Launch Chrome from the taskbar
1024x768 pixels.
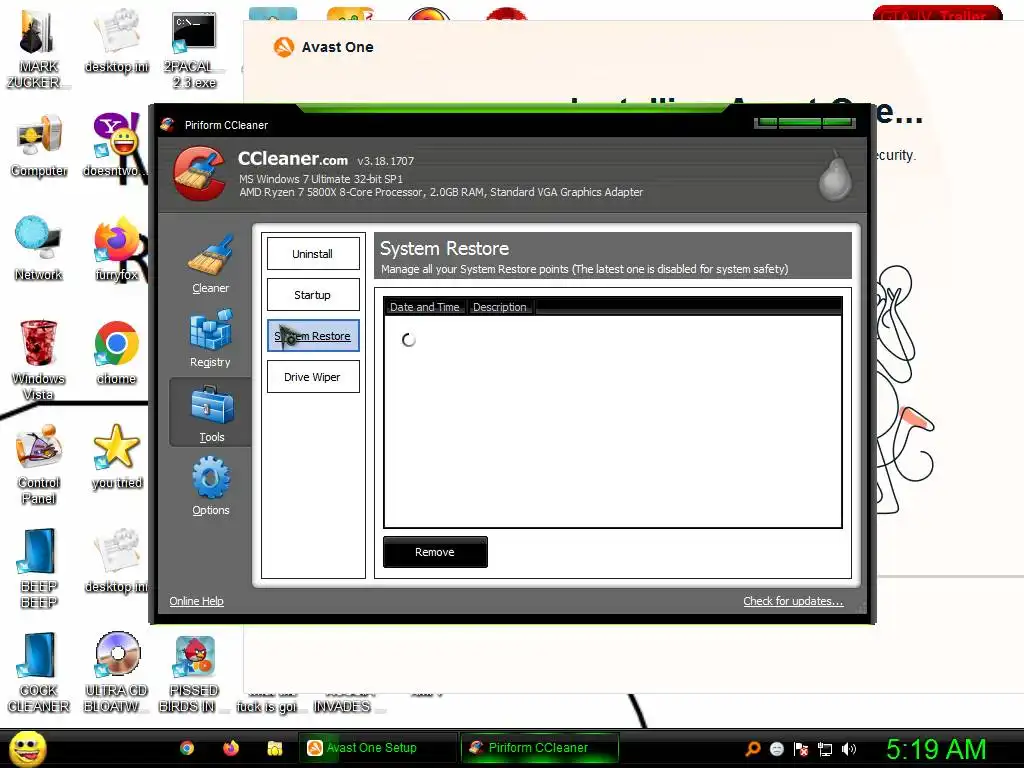pos(187,748)
